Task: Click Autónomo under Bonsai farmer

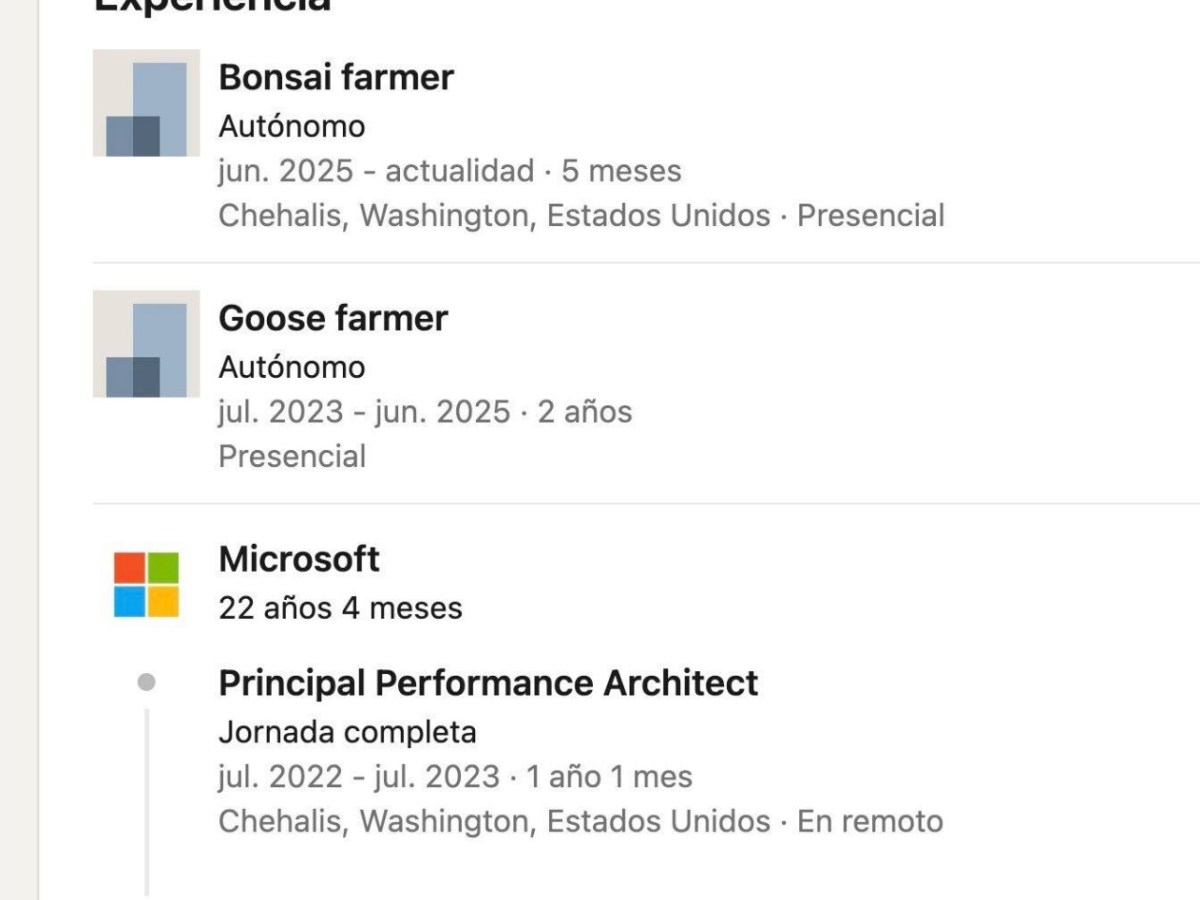Action: point(292,127)
